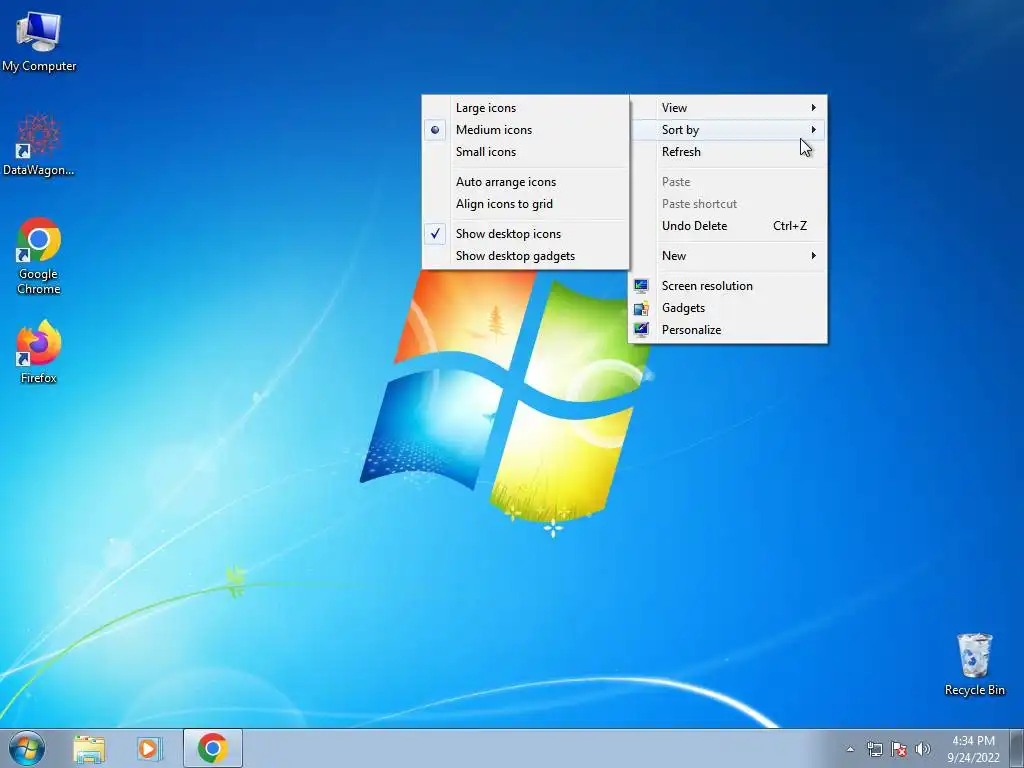
Task: Open the network status tray icon
Action: click(x=874, y=749)
